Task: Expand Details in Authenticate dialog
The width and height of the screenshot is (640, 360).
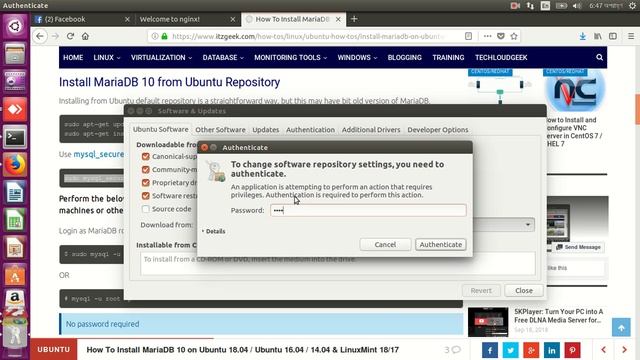Action: coord(213,231)
